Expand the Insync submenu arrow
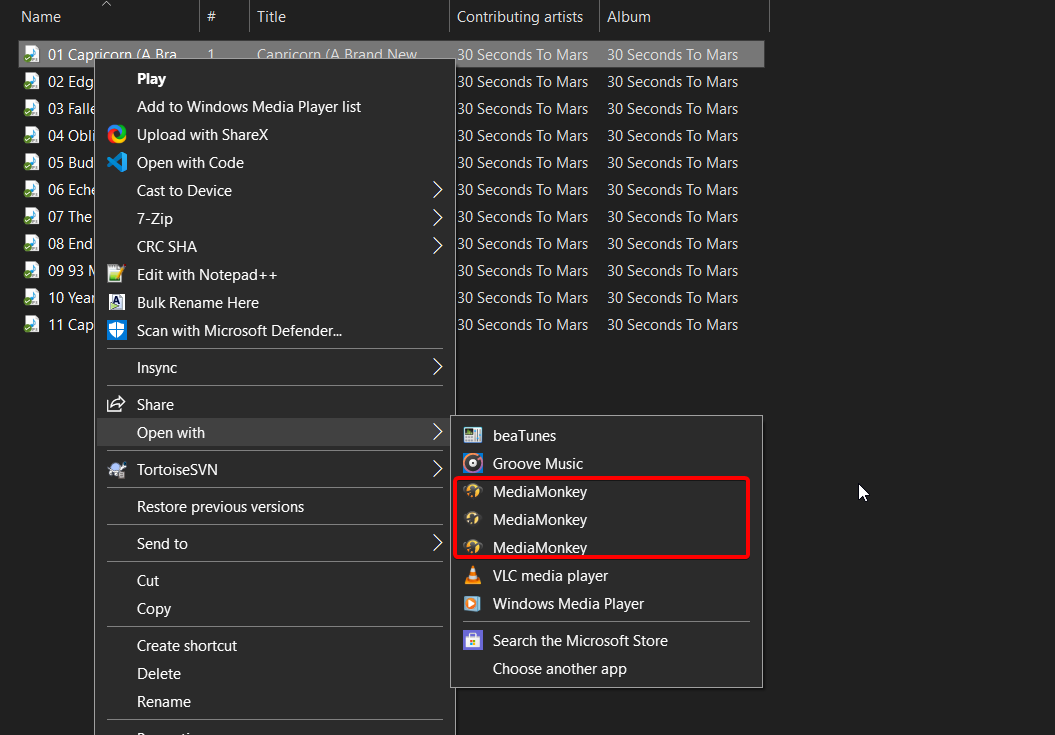Screen dimensions: 1055x735 pos(437,367)
